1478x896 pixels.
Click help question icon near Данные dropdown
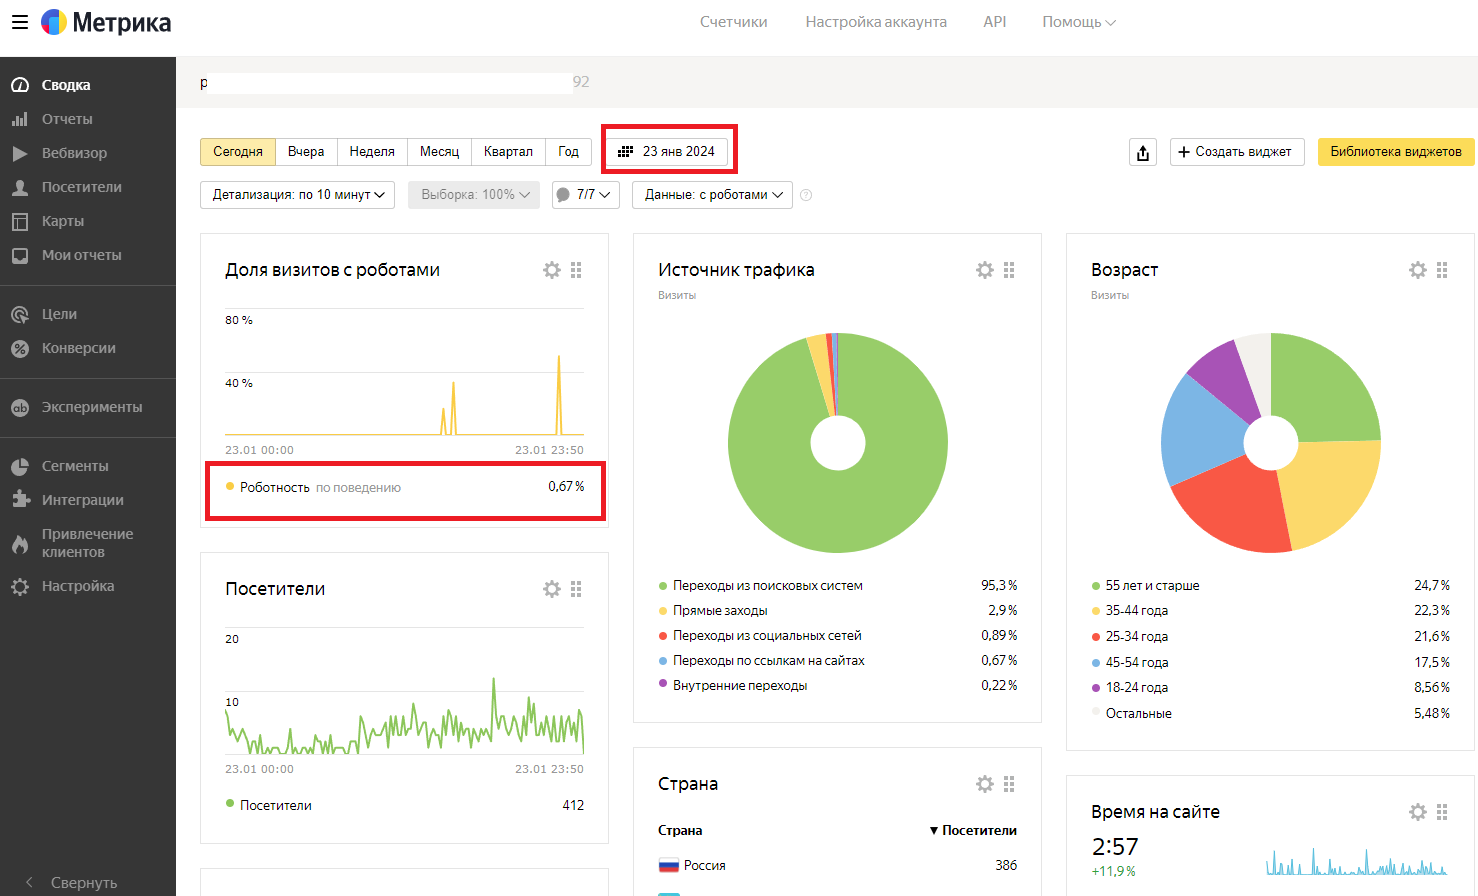(x=806, y=195)
